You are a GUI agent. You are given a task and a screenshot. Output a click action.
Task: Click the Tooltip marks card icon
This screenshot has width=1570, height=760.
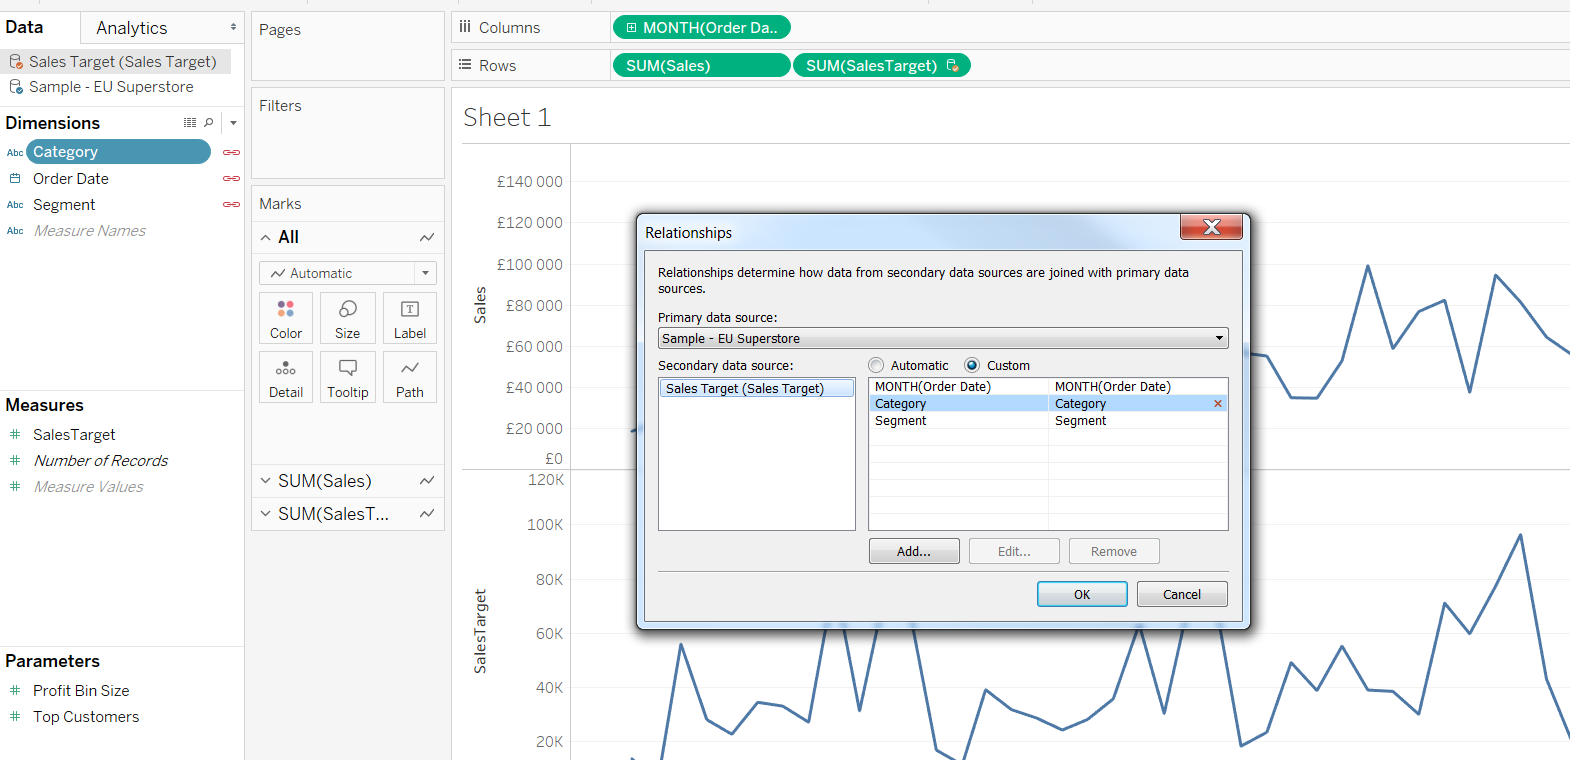[348, 377]
